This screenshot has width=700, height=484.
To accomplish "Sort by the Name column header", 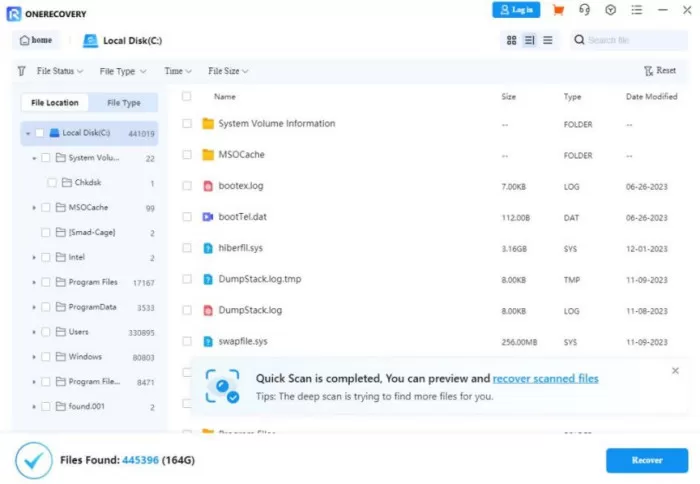I will 225,96.
